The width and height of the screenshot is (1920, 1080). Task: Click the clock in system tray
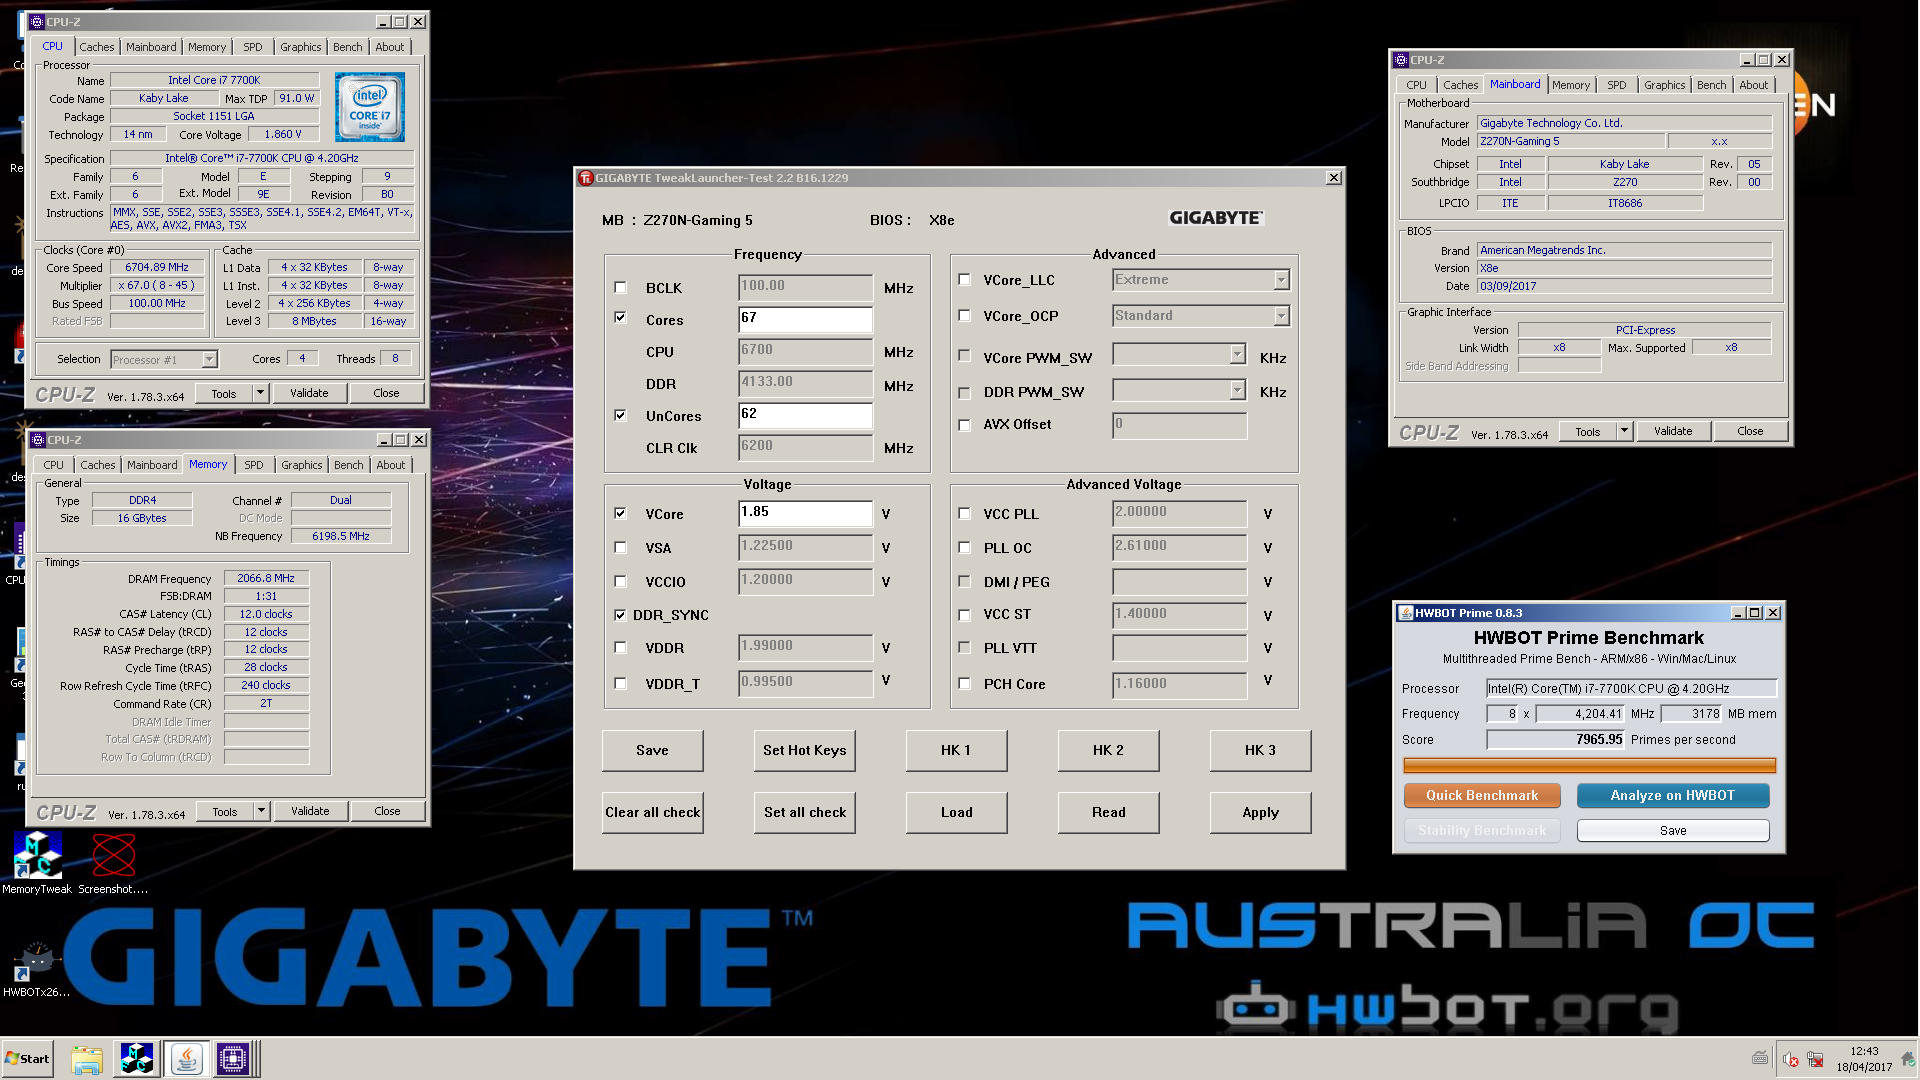tap(1864, 1059)
